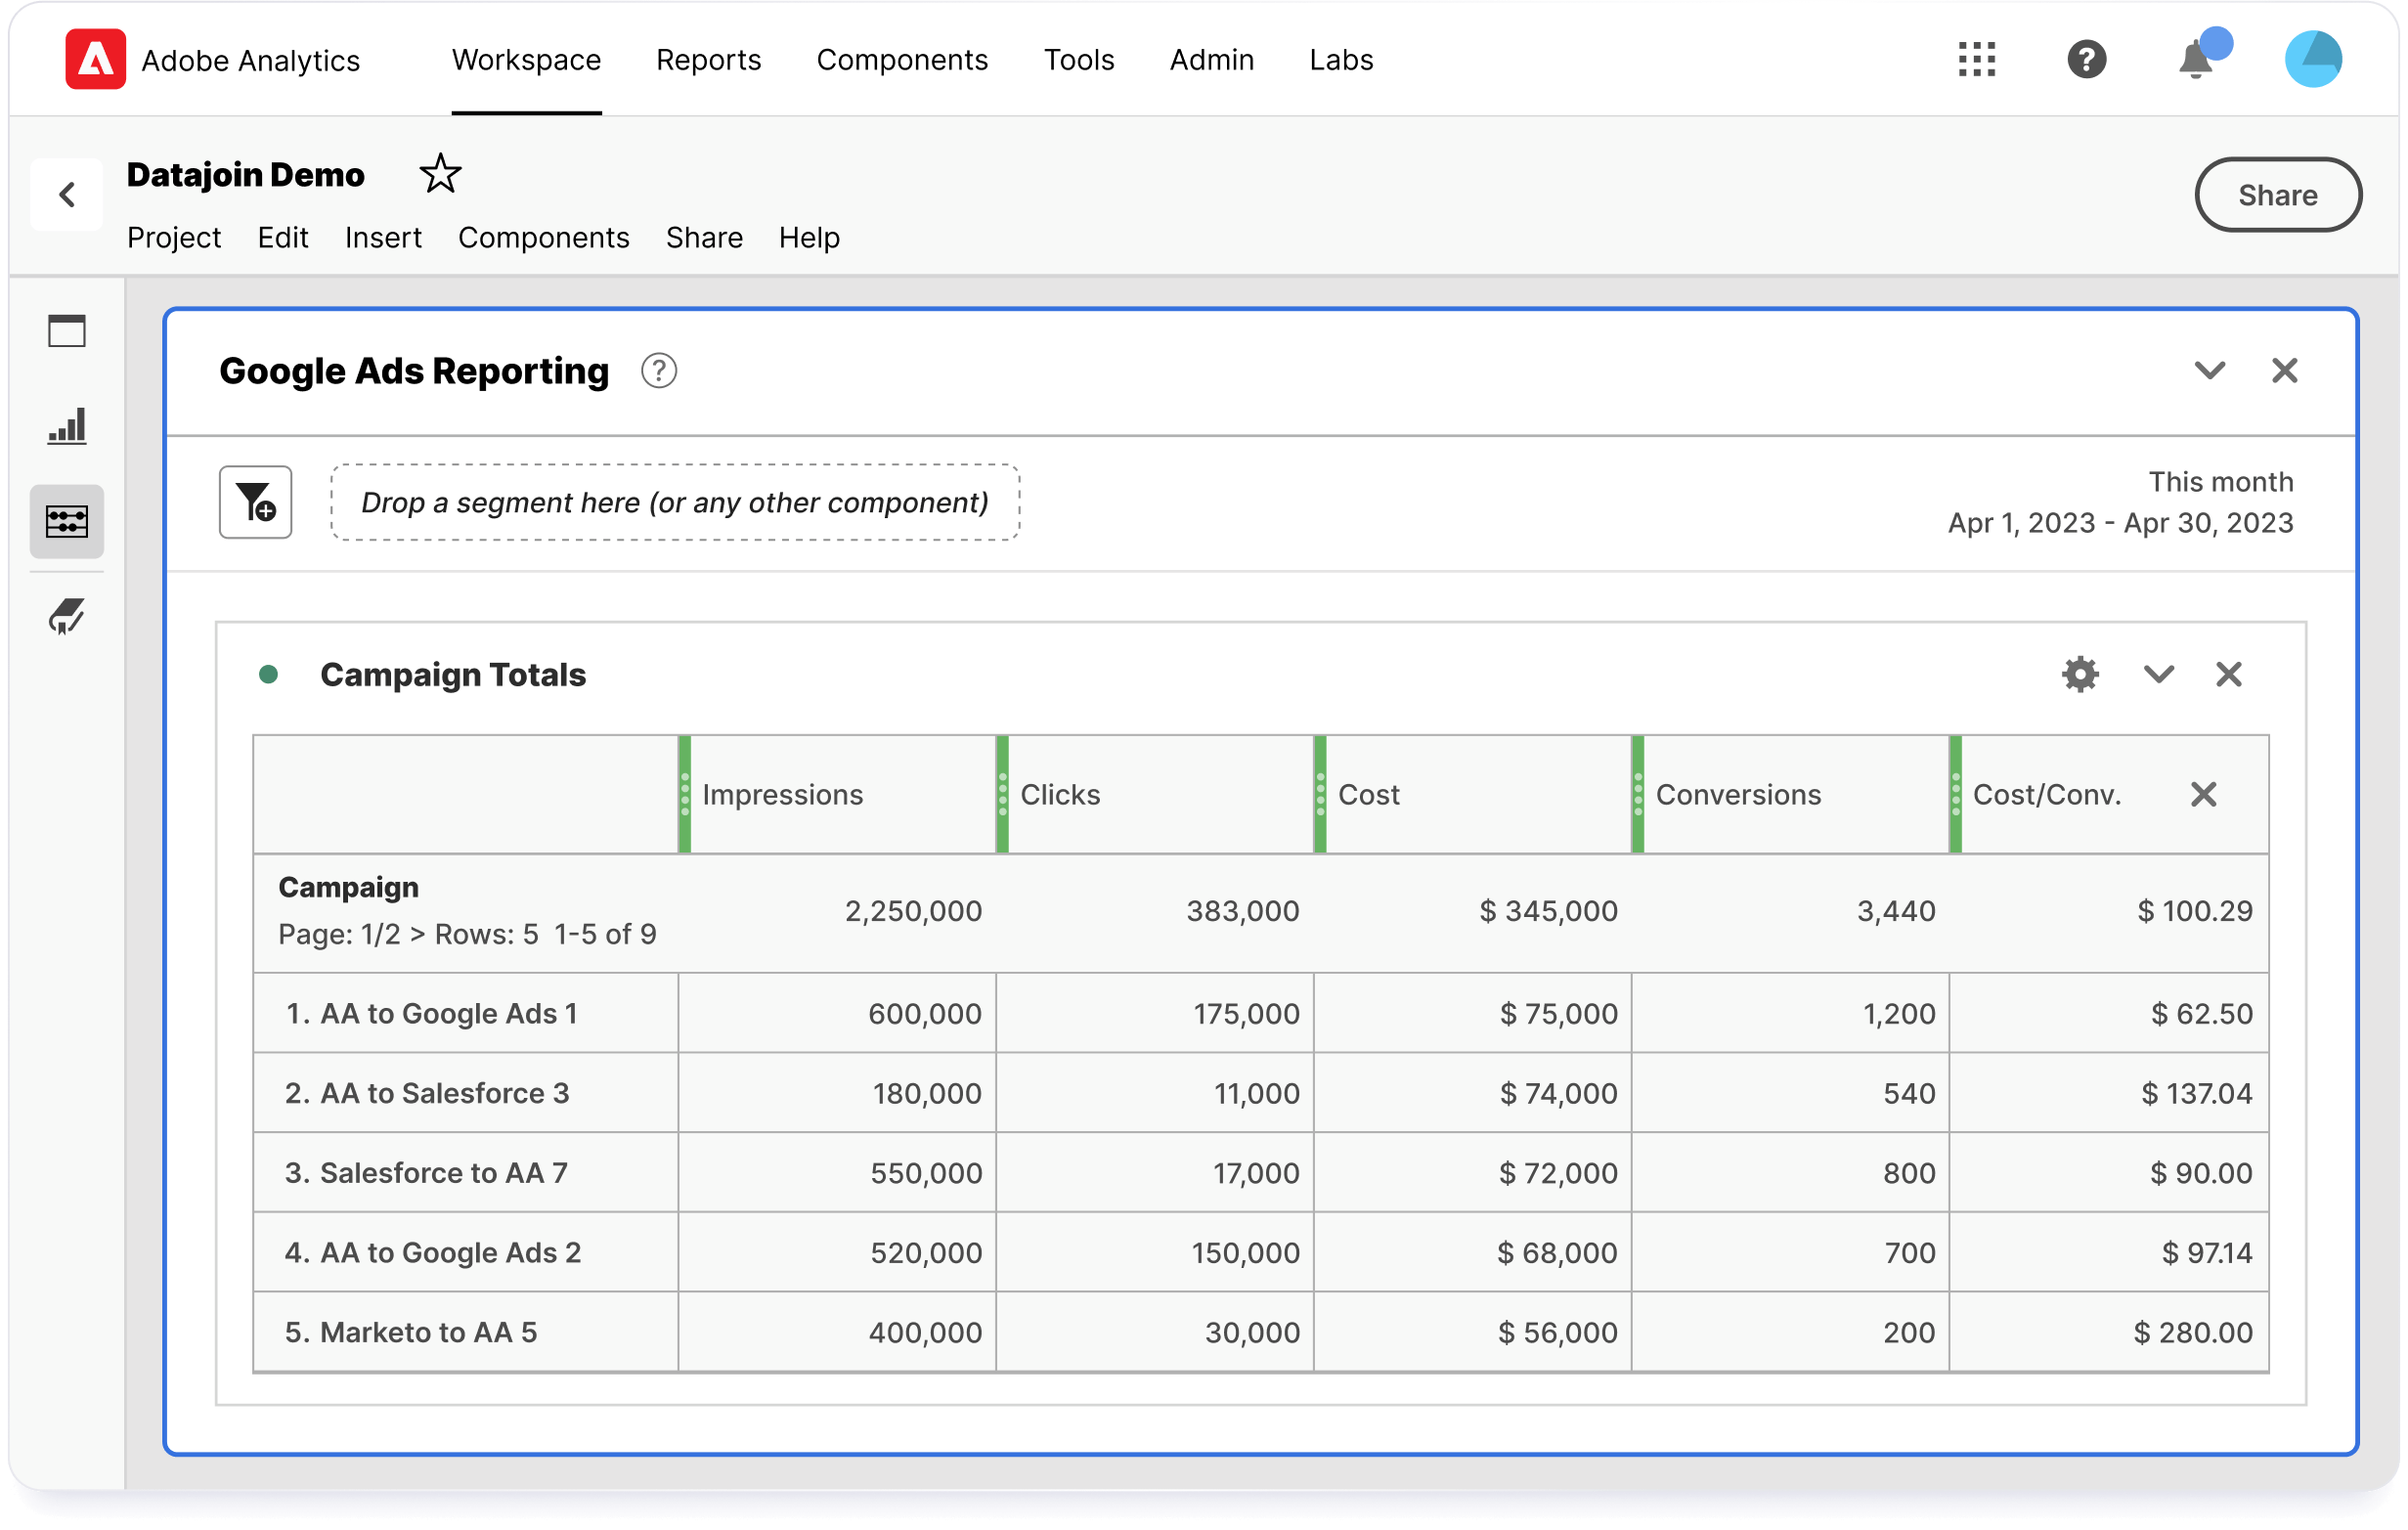Viewport: 2408px width, 1530px height.
Task: Click the rounded Share button
Action: (x=2277, y=195)
